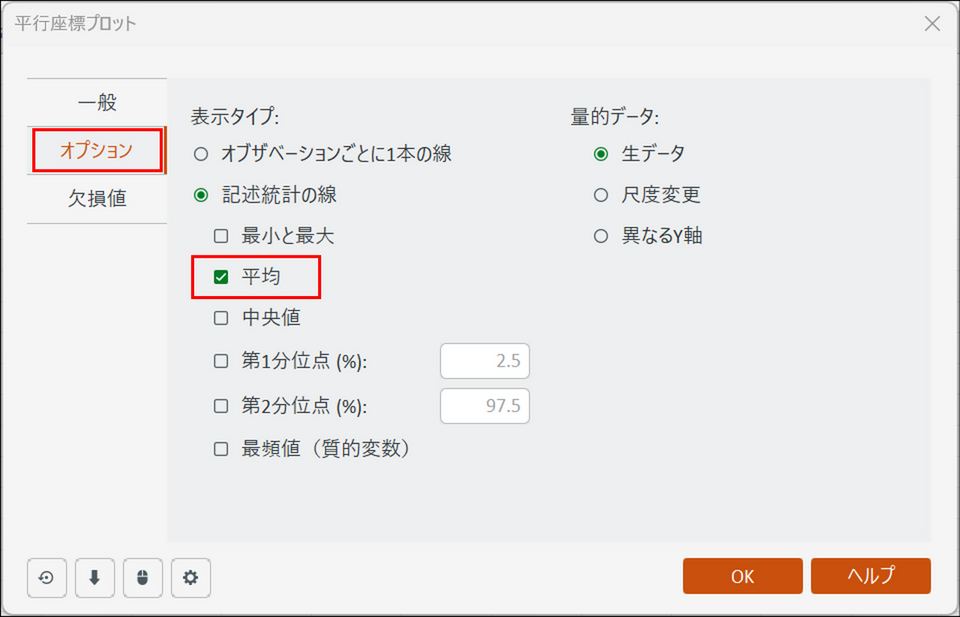This screenshot has height=617, width=960.
Task: Select the 尺度変更 radio button
Action: pyautogui.click(x=601, y=195)
